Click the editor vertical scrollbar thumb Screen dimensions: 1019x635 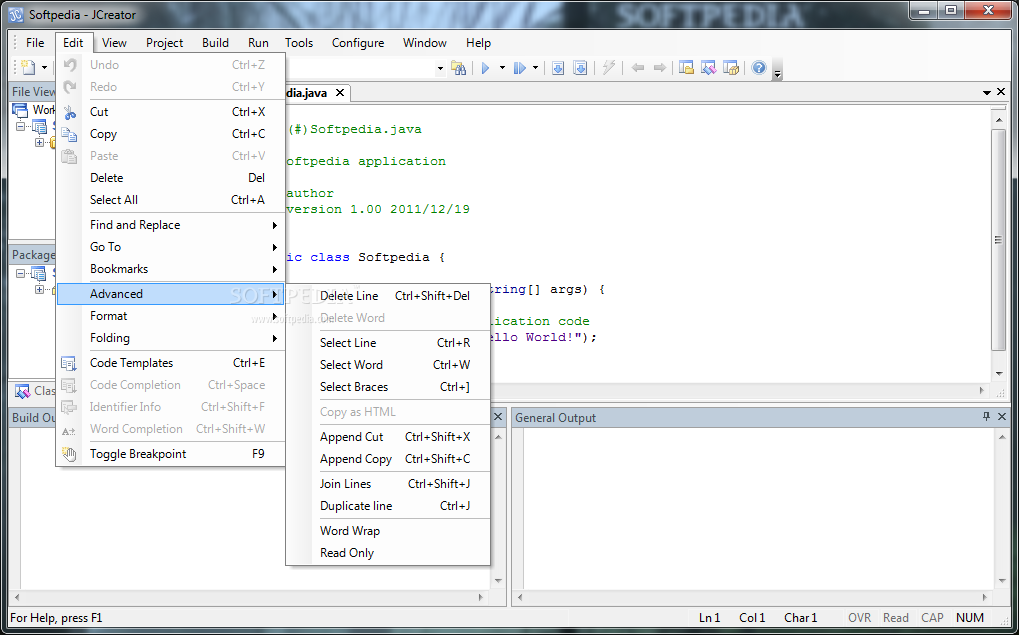pyautogui.click(x=999, y=240)
